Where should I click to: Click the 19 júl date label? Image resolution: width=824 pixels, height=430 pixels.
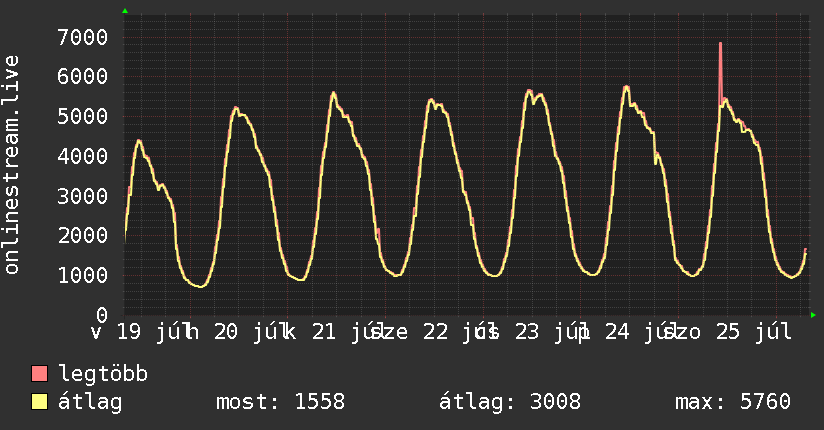152,332
